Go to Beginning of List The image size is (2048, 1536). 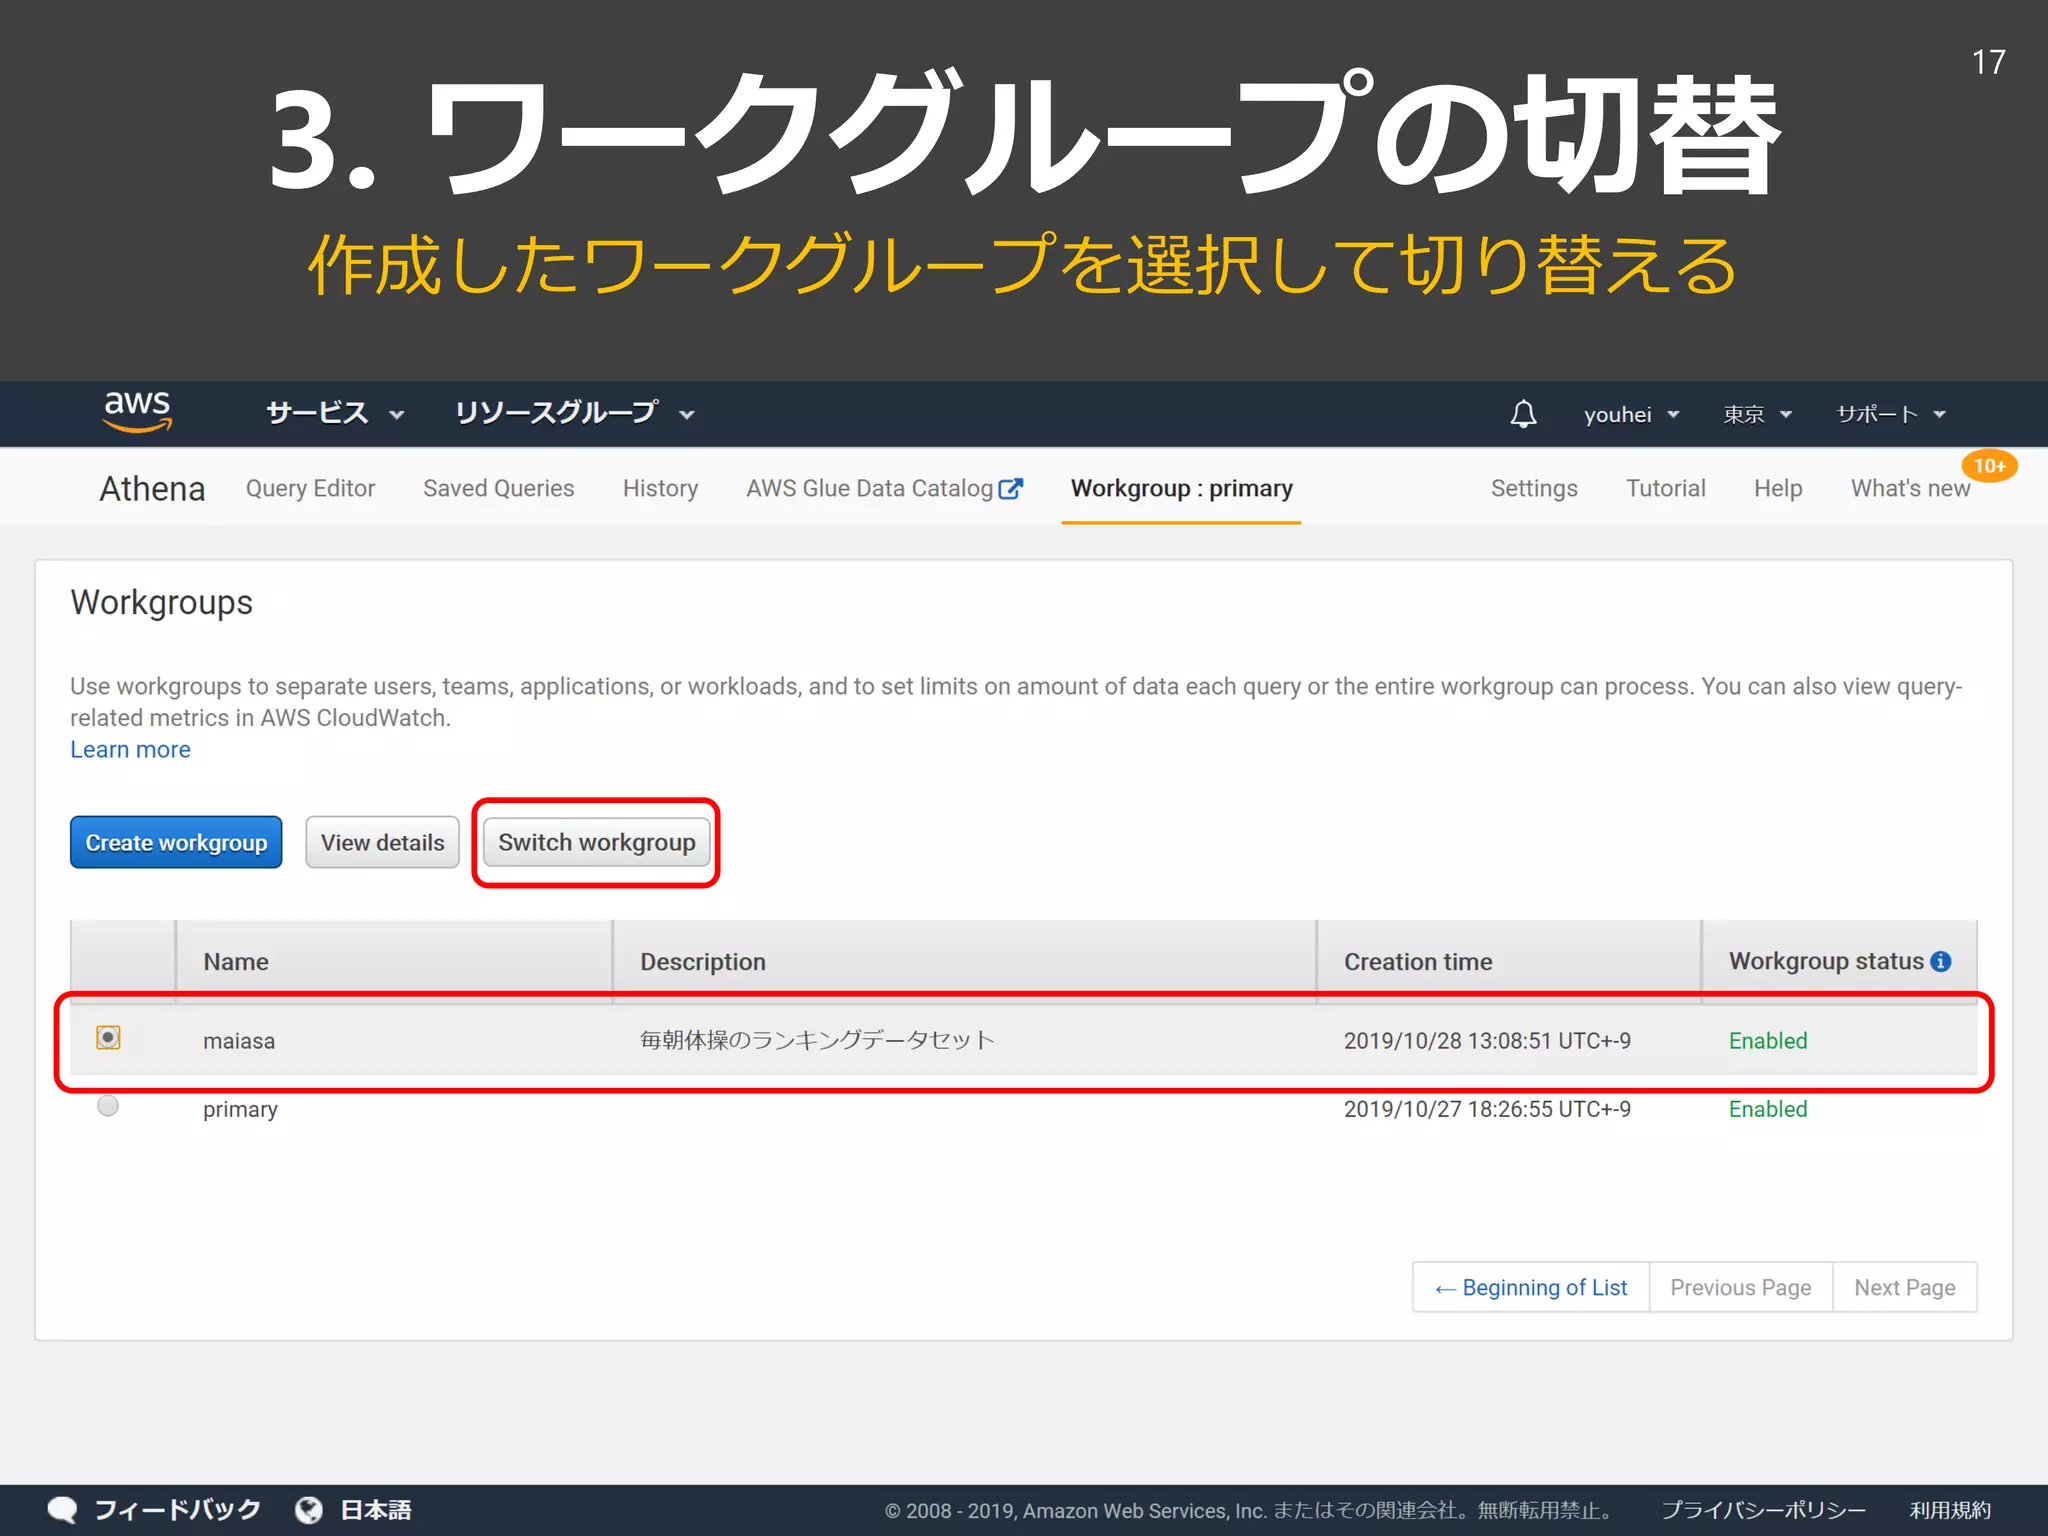(x=1530, y=1287)
